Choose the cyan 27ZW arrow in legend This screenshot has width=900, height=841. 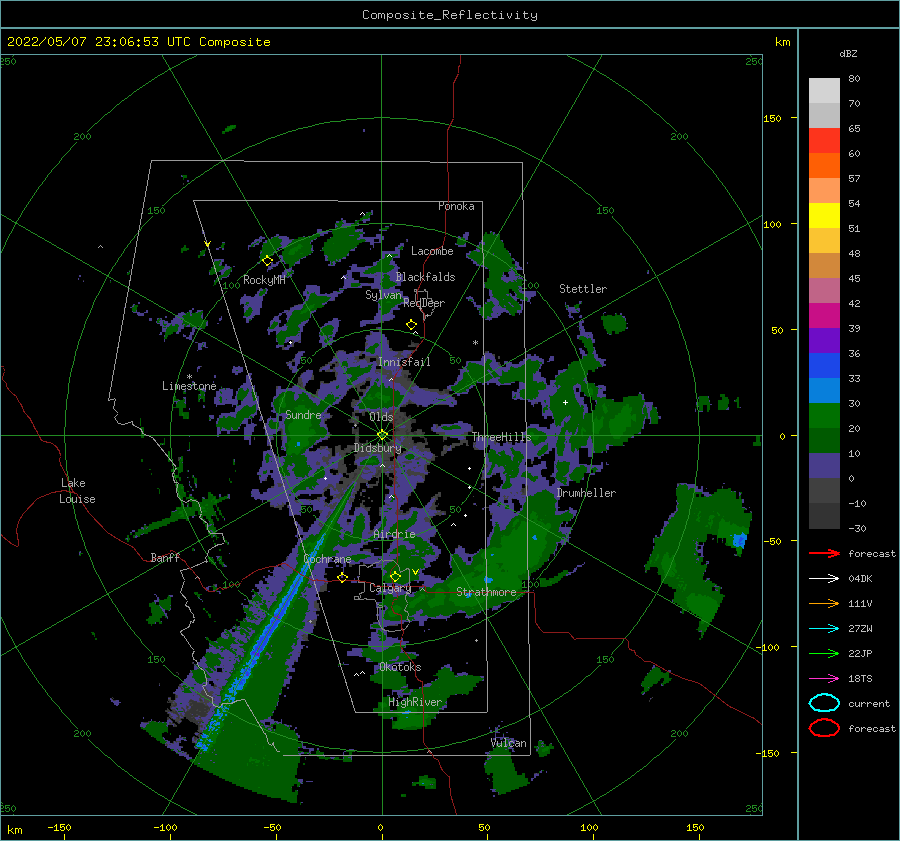pos(824,629)
